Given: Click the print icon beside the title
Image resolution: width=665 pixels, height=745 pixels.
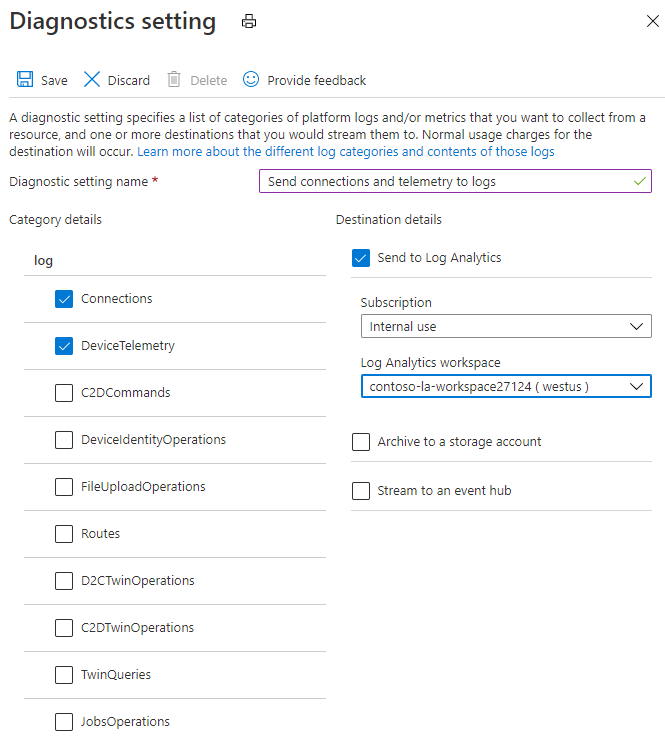Looking at the screenshot, I should [249, 21].
